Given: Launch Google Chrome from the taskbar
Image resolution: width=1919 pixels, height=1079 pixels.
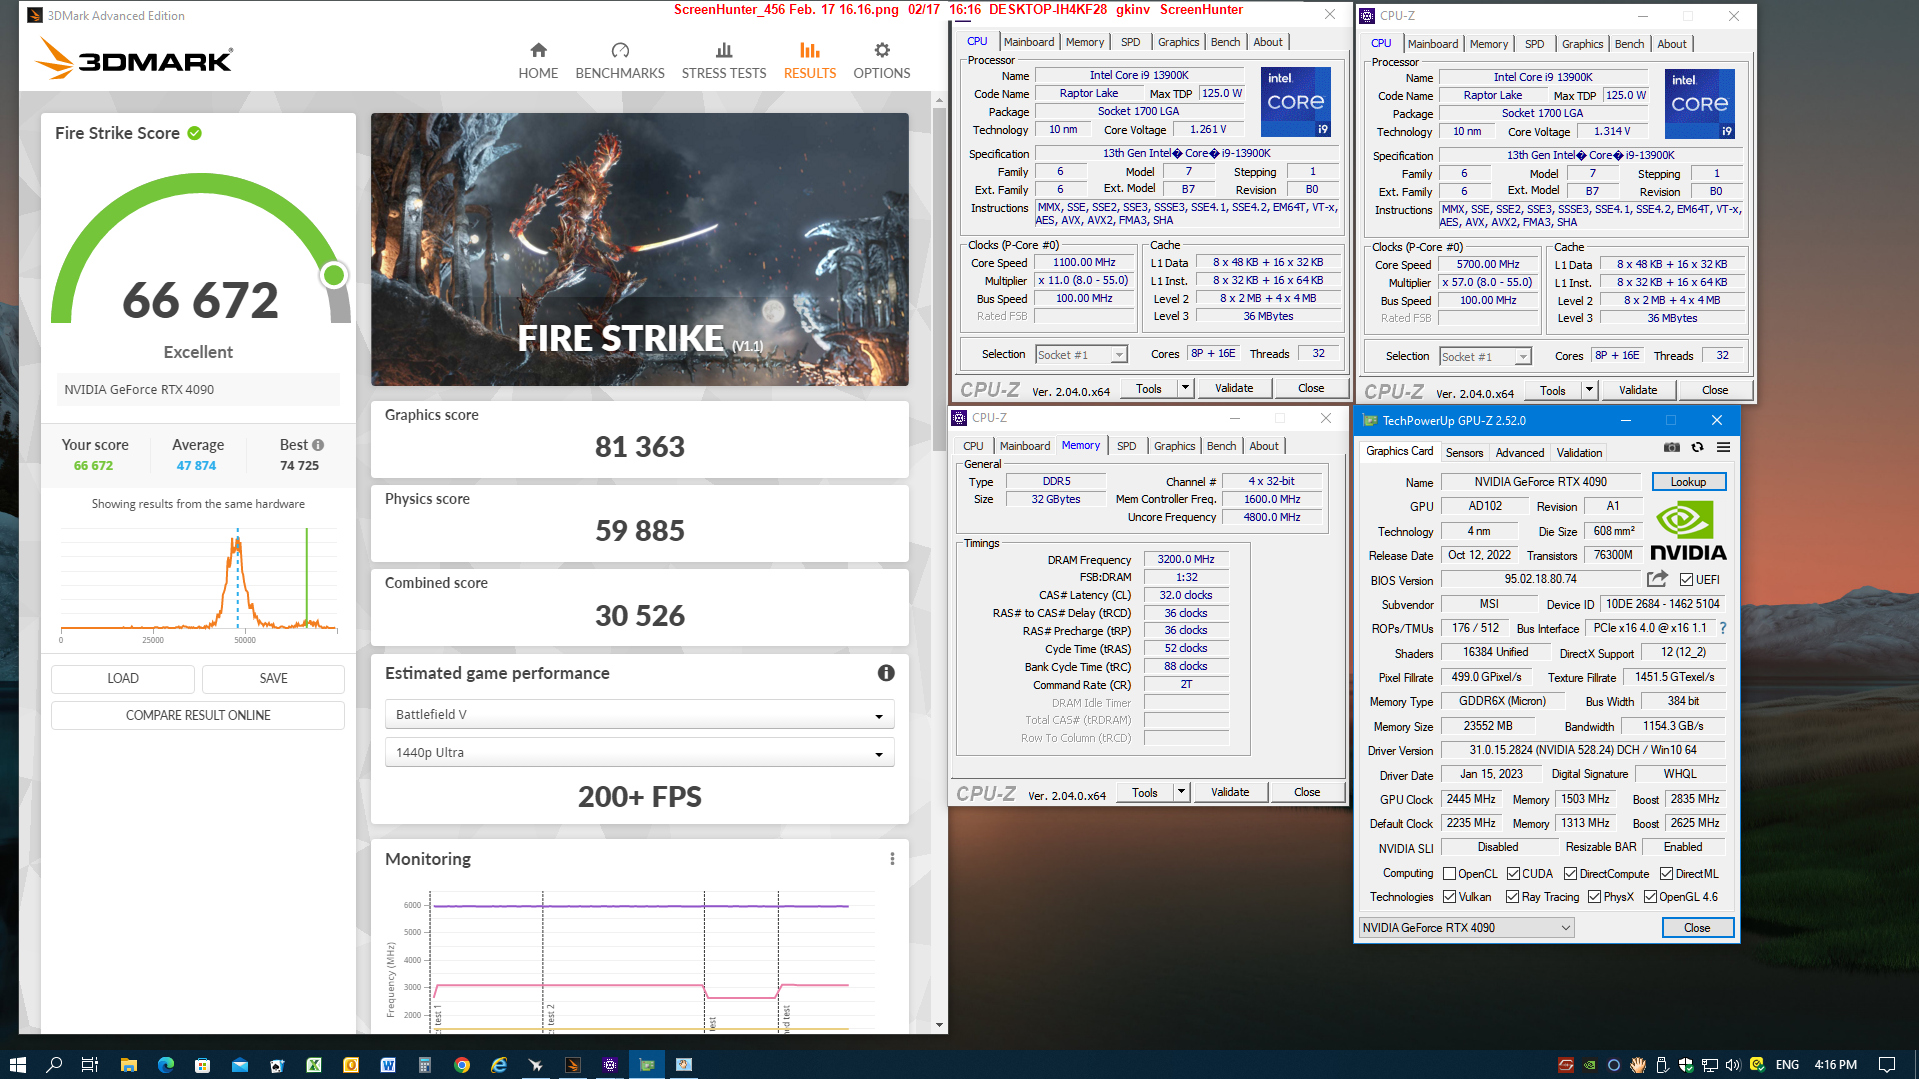Looking at the screenshot, I should (462, 1064).
